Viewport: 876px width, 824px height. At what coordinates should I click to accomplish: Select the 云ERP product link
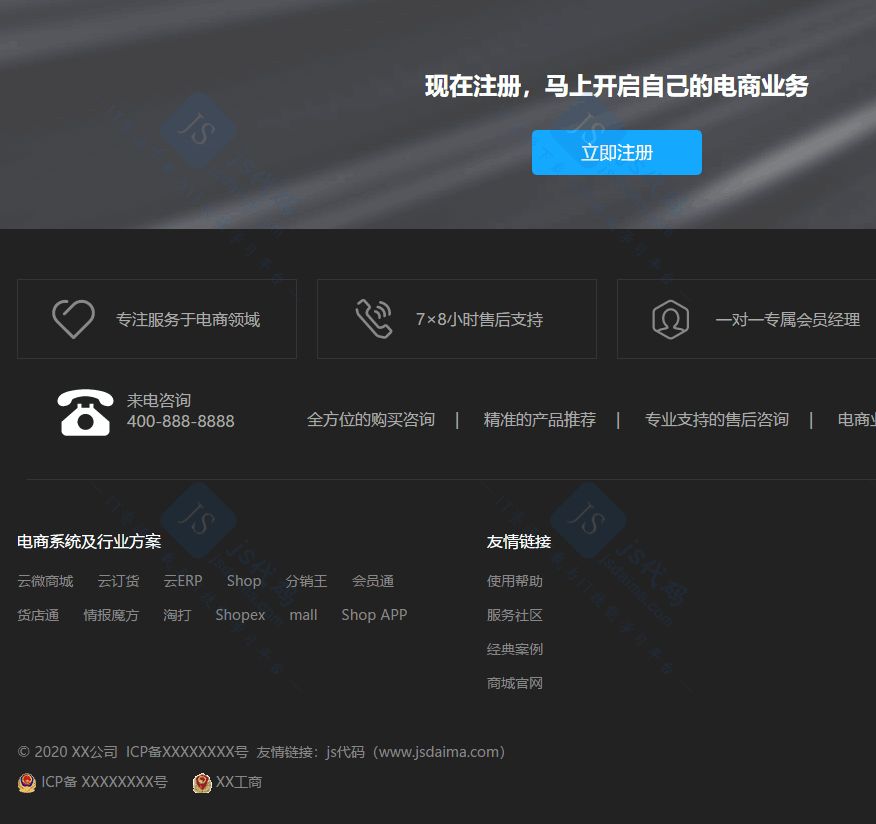click(x=183, y=581)
